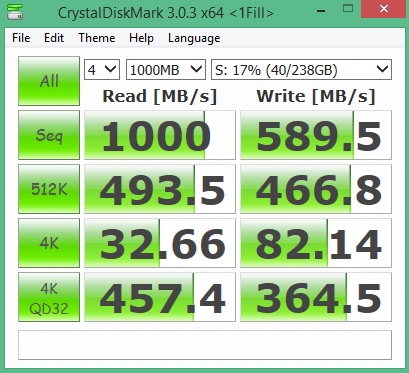Start the 4K test
This screenshot has height=373, width=409.
(x=49, y=243)
